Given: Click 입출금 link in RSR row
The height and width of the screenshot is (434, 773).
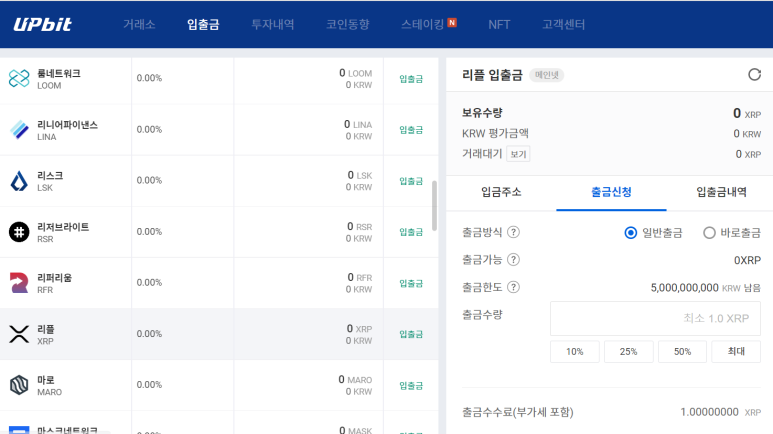Looking at the screenshot, I should (411, 232).
